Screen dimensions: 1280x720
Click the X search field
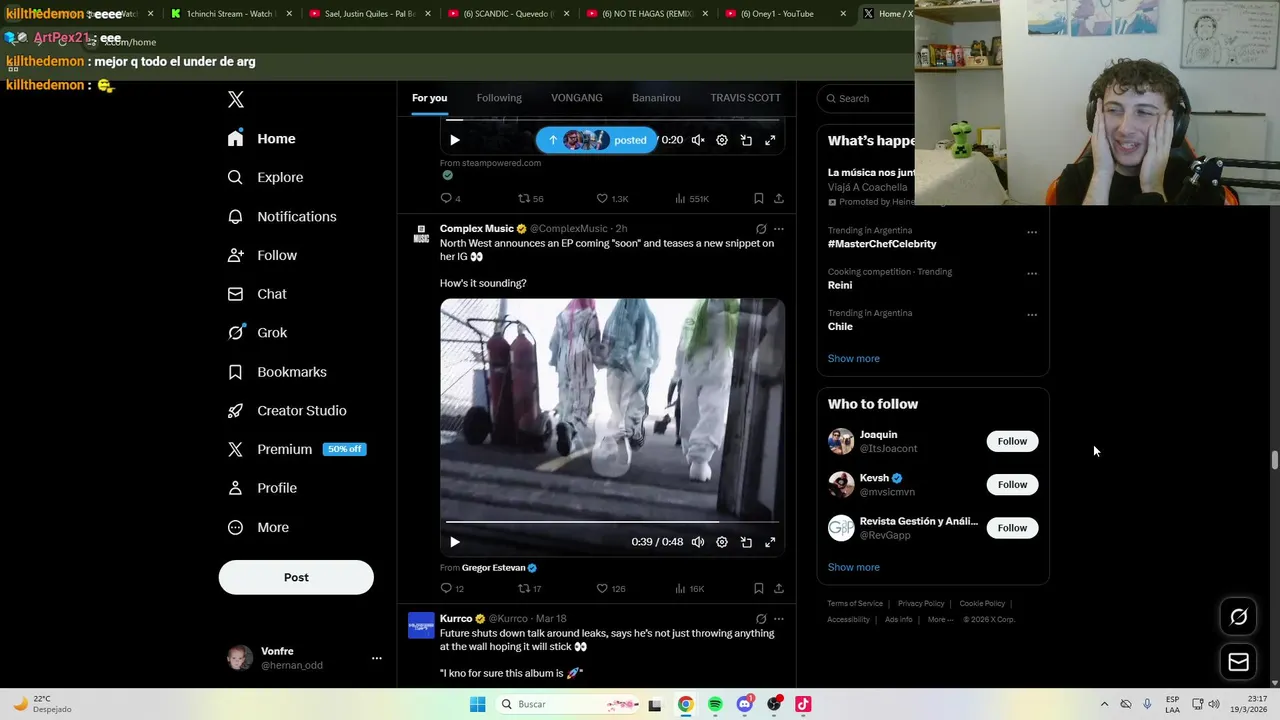(868, 98)
